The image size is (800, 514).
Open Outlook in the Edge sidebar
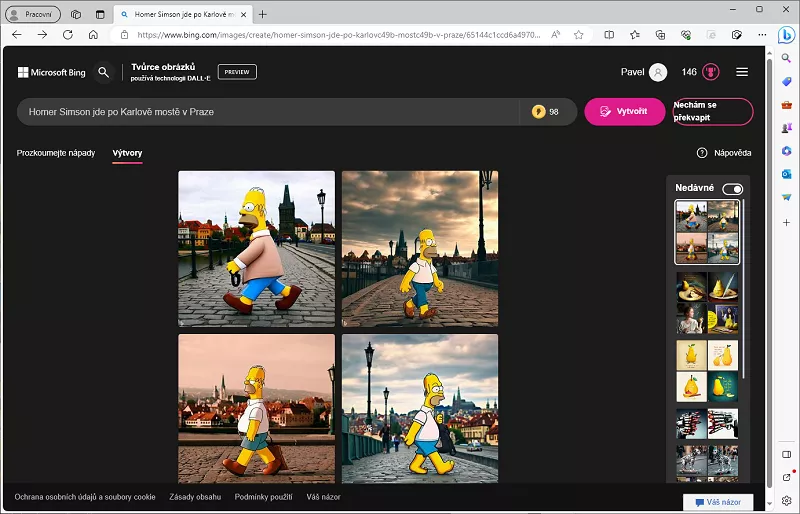(x=787, y=173)
